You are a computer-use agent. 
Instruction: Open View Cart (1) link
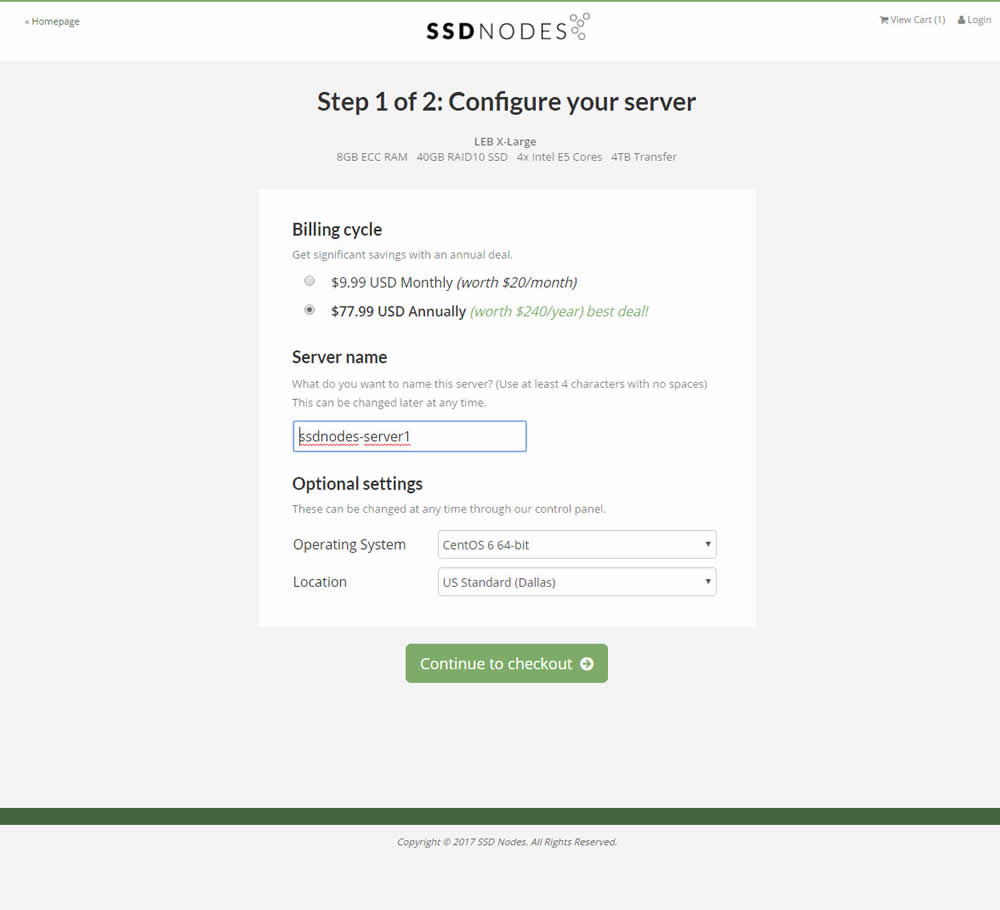(x=917, y=20)
